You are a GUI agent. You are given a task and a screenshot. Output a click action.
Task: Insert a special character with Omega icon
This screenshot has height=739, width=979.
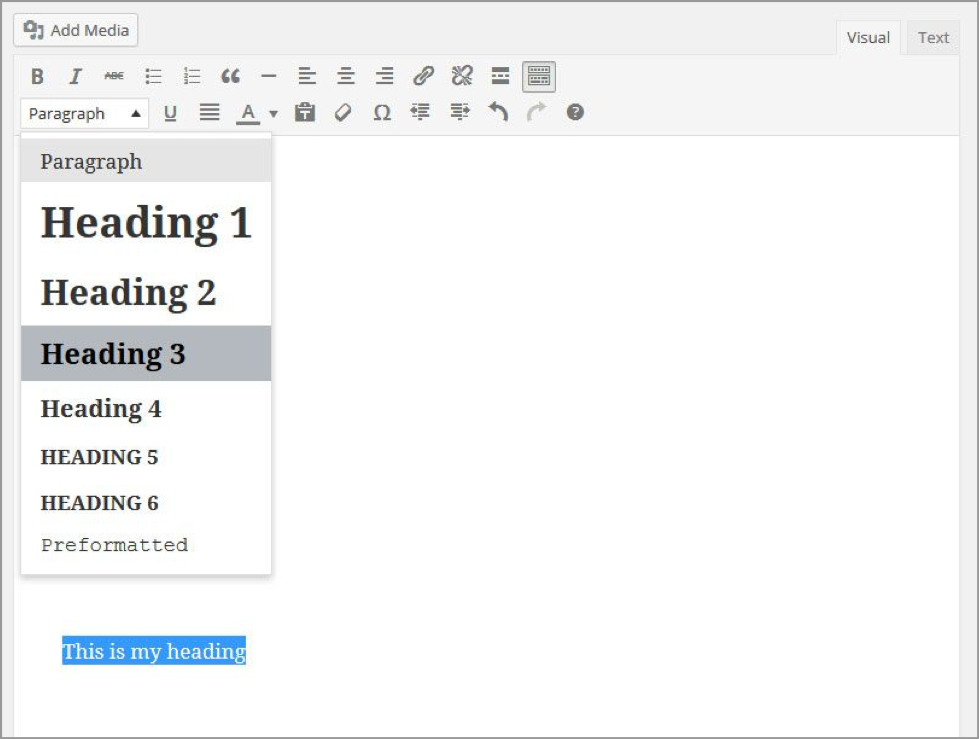coord(381,112)
